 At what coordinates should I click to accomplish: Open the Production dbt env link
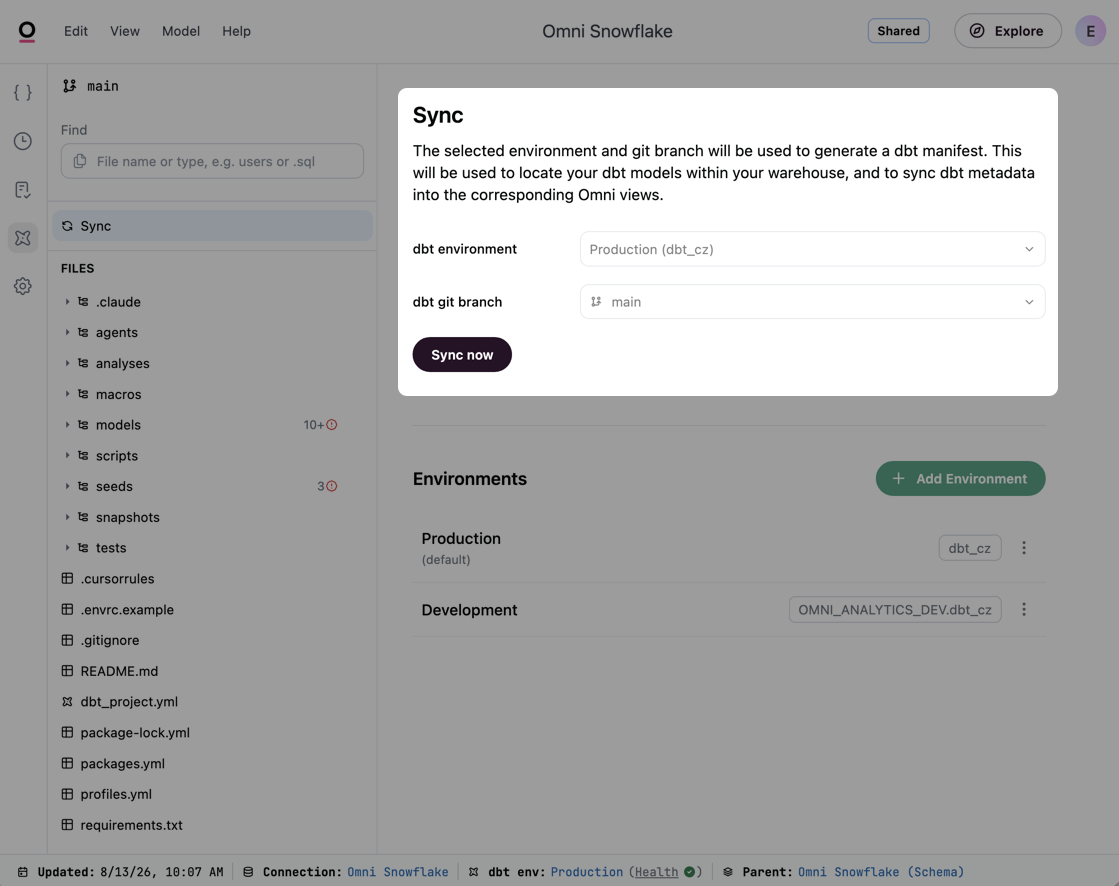click(587, 872)
